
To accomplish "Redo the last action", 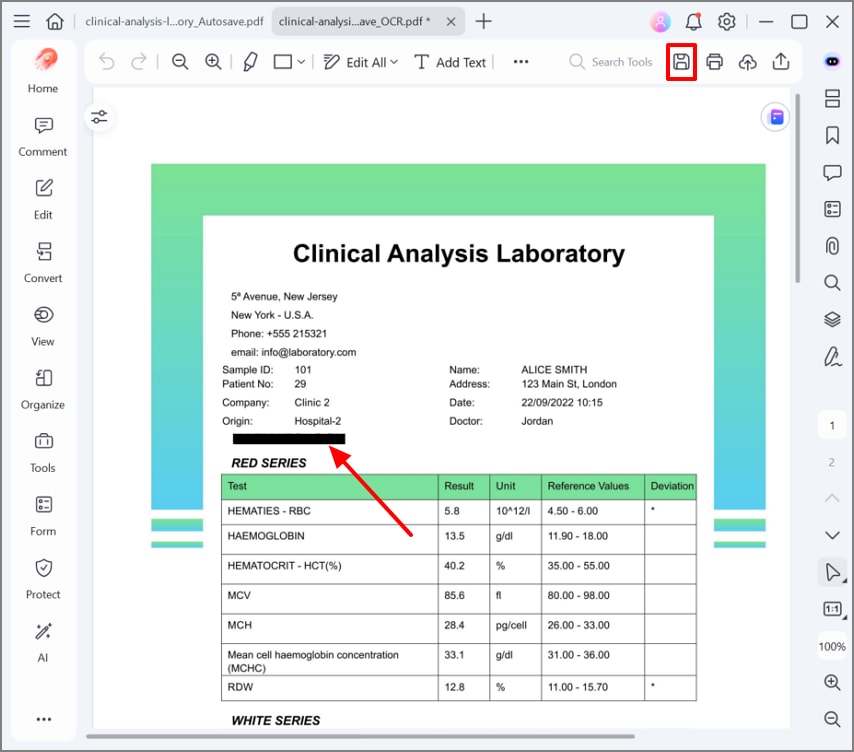I will [x=139, y=62].
